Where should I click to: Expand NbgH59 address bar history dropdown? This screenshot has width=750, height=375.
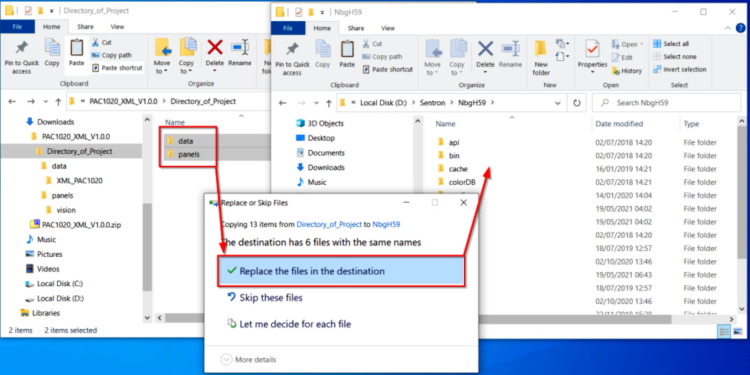point(558,103)
